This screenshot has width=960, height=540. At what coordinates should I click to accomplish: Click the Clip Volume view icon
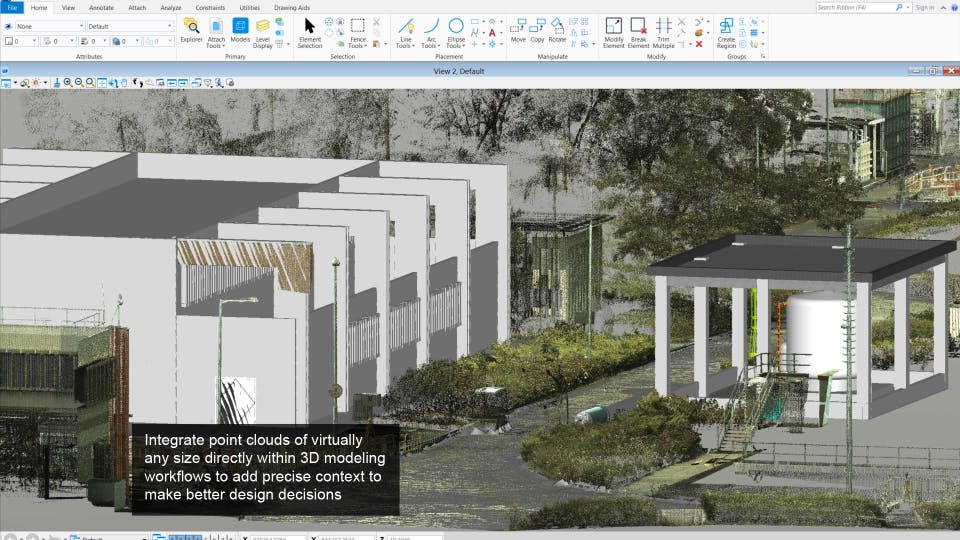click(208, 83)
